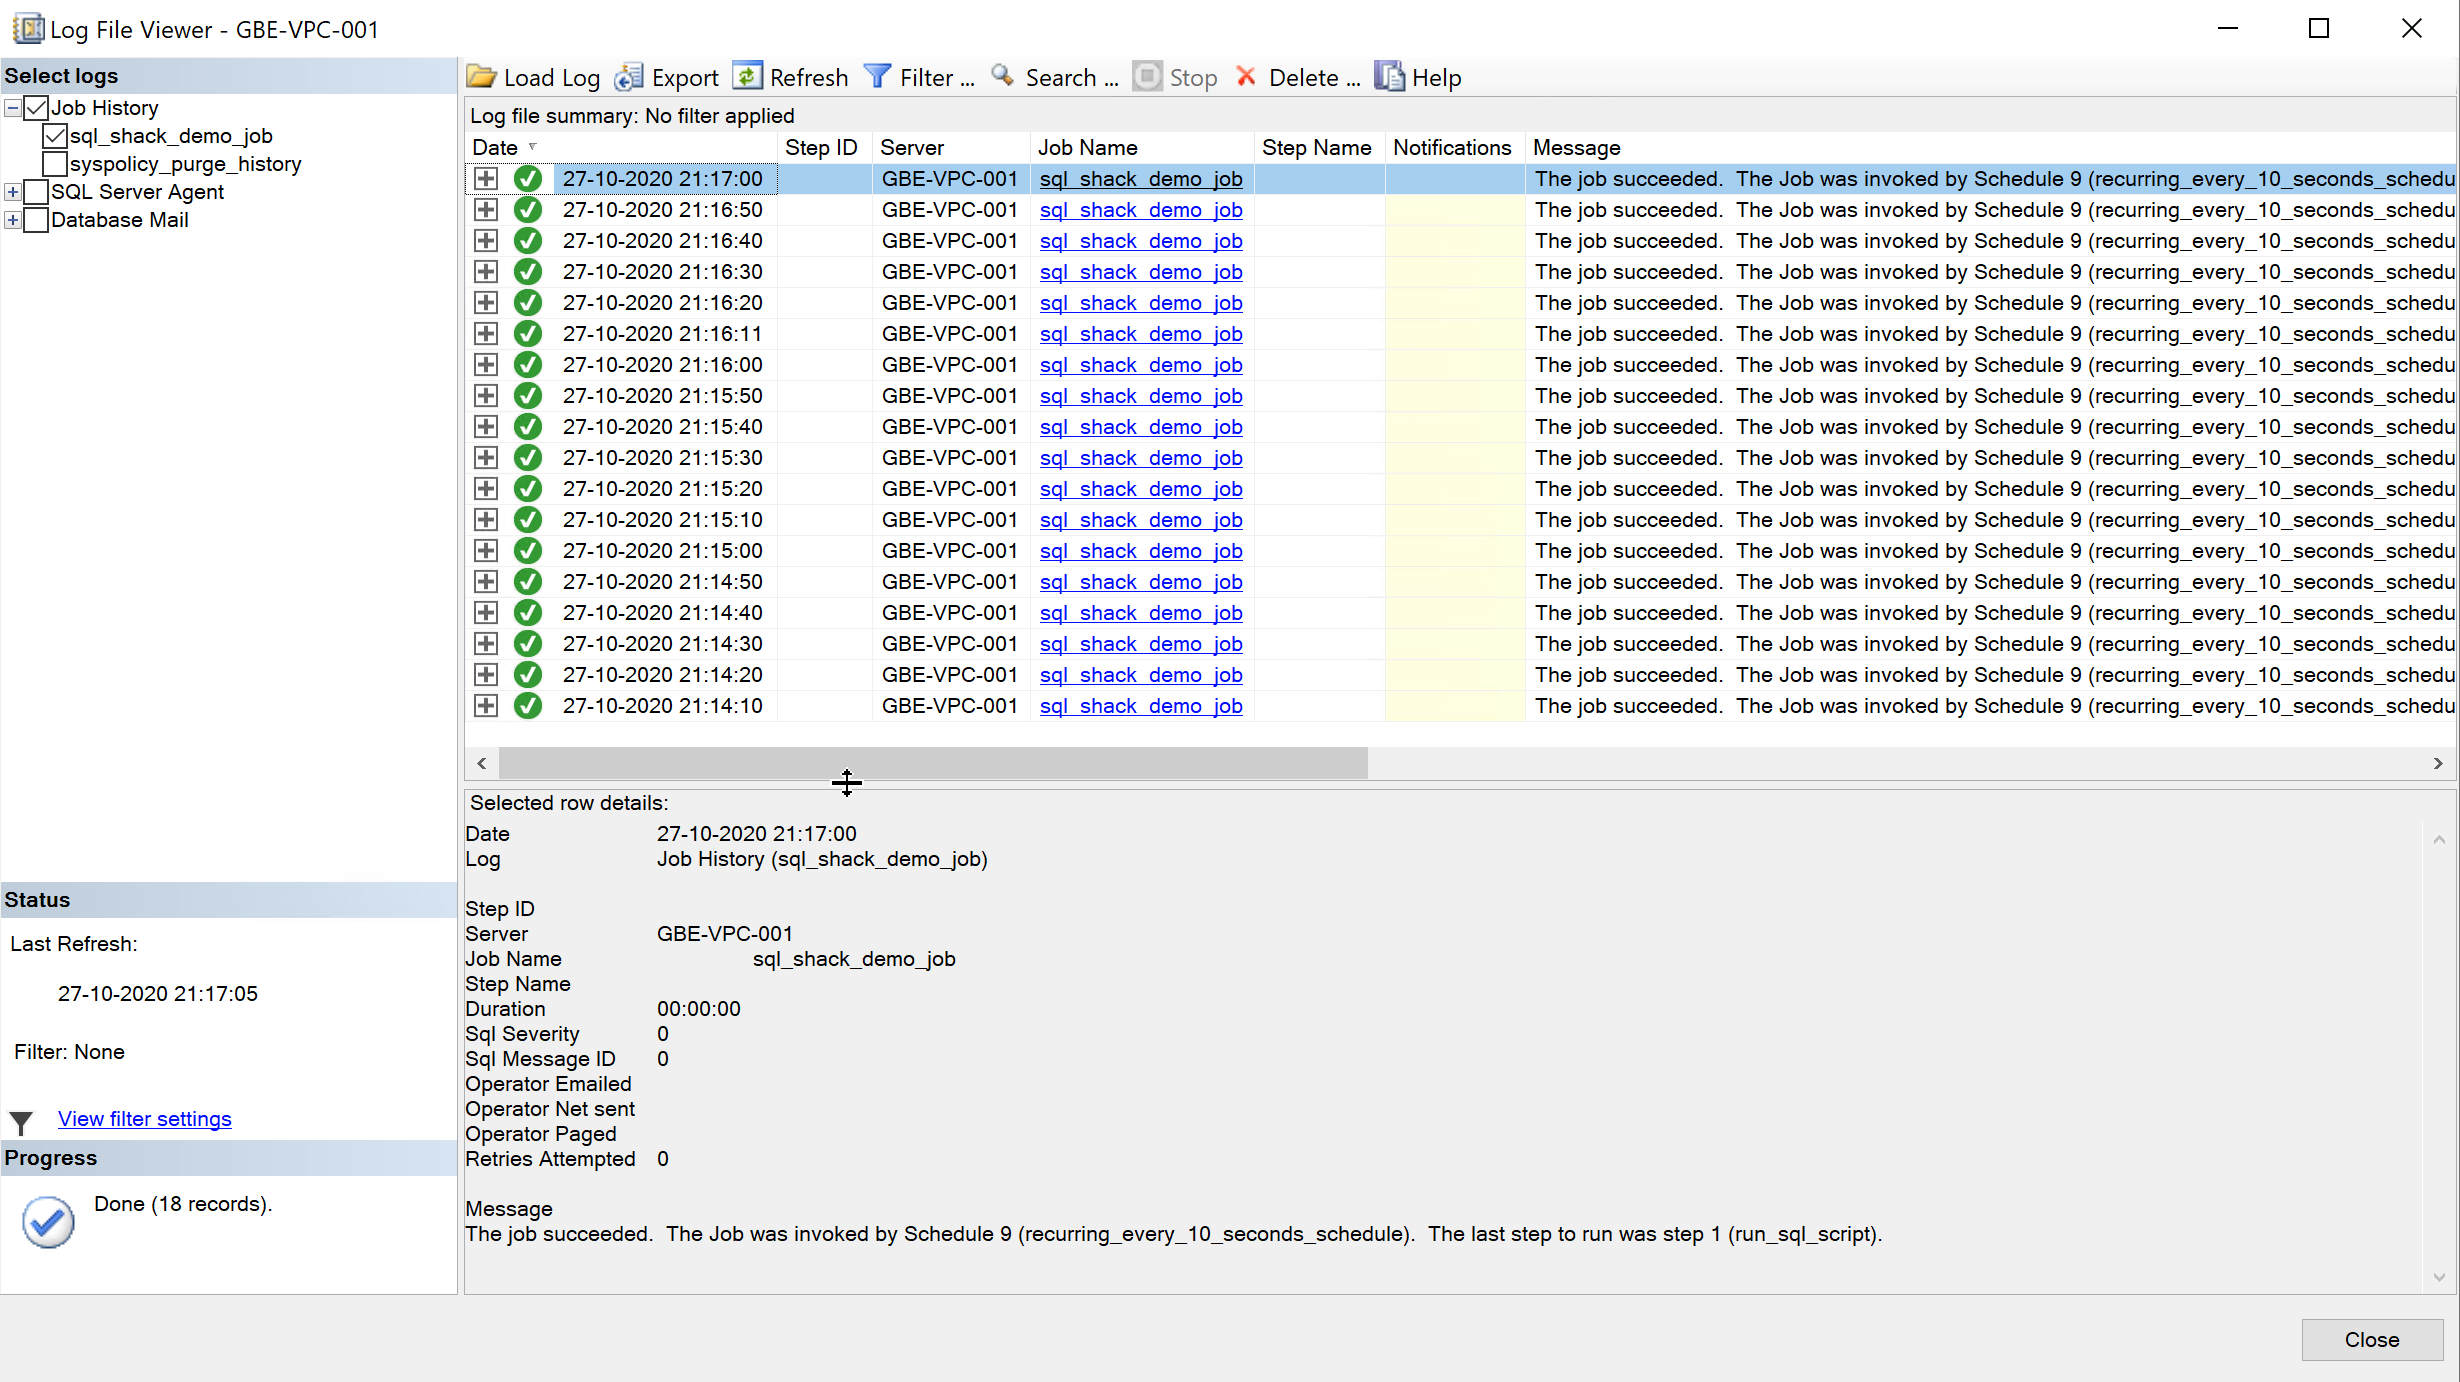Screen dimensions: 2460x1382
Task: Open Help book icon
Action: pyautogui.click(x=1389, y=77)
